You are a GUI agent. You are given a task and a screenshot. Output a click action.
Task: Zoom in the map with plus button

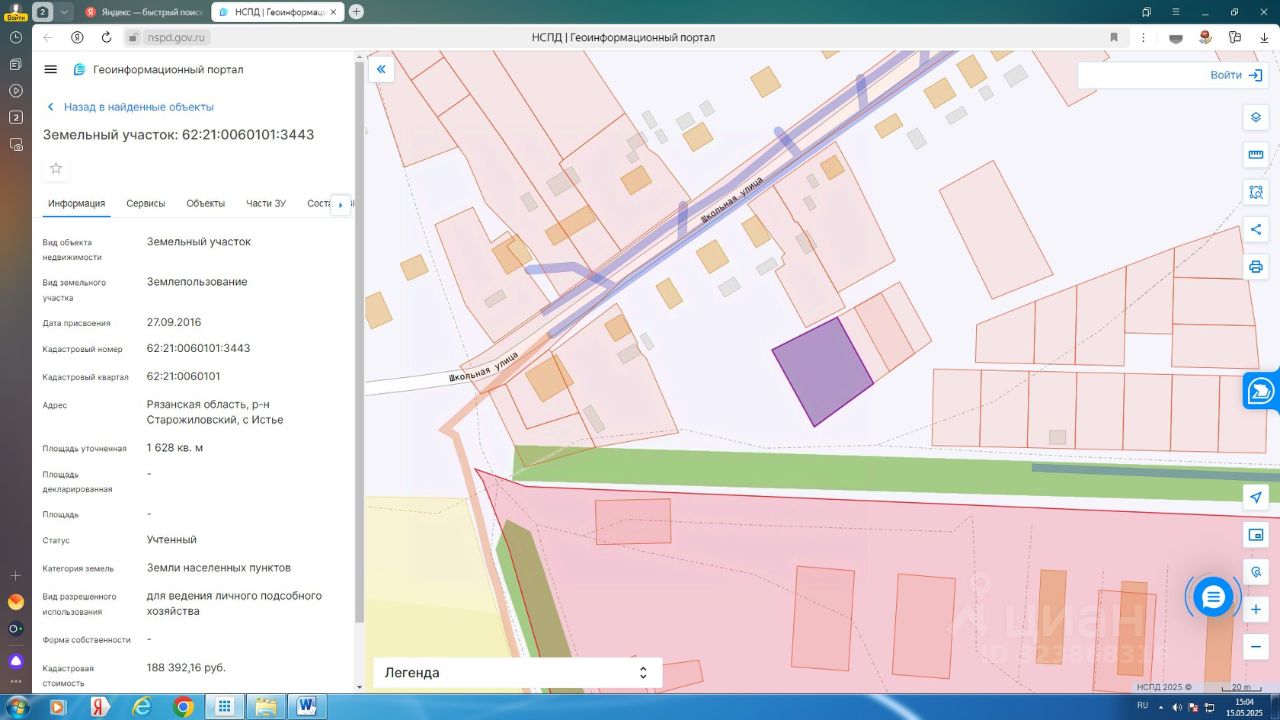1256,609
